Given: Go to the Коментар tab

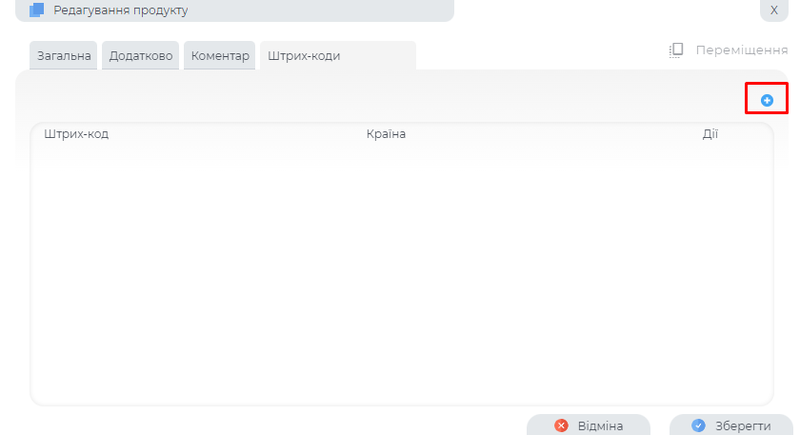Looking at the screenshot, I should pos(219,56).
